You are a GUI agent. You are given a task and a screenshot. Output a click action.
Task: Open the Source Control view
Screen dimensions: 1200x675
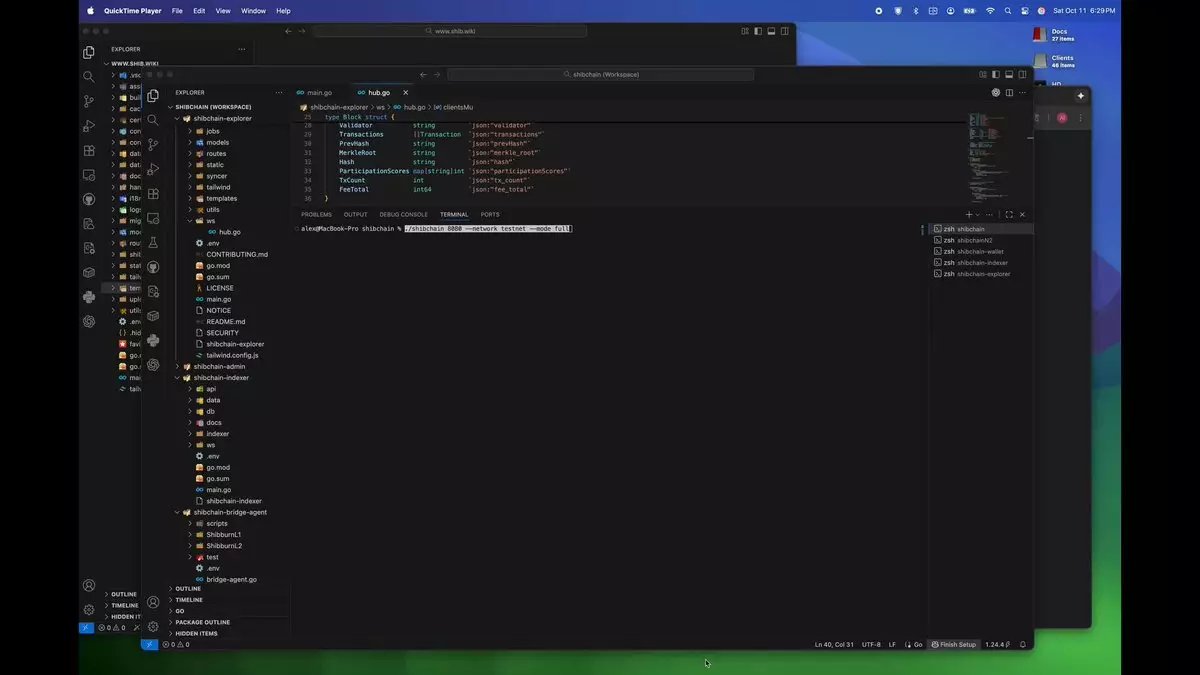153,145
